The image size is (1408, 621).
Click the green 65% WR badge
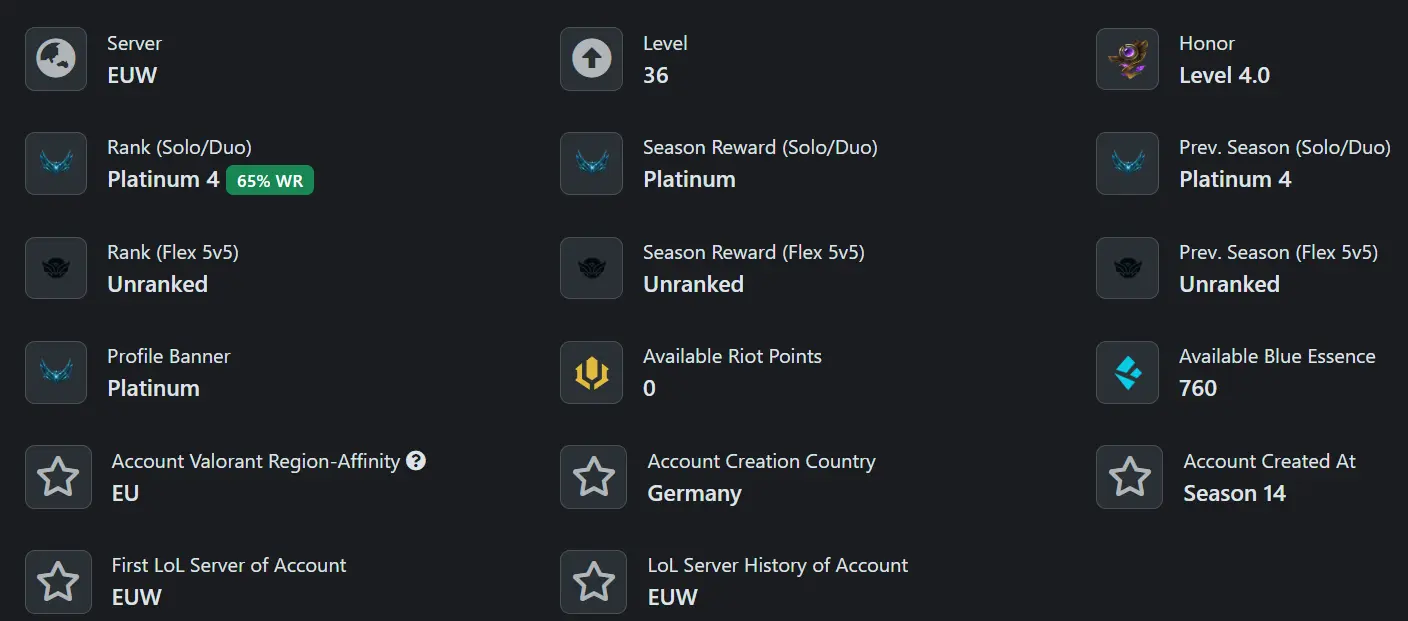click(x=270, y=180)
